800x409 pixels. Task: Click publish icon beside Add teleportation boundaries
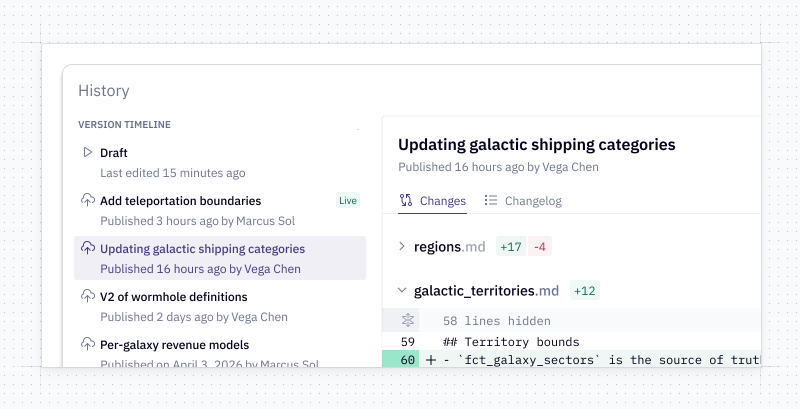[x=88, y=201]
